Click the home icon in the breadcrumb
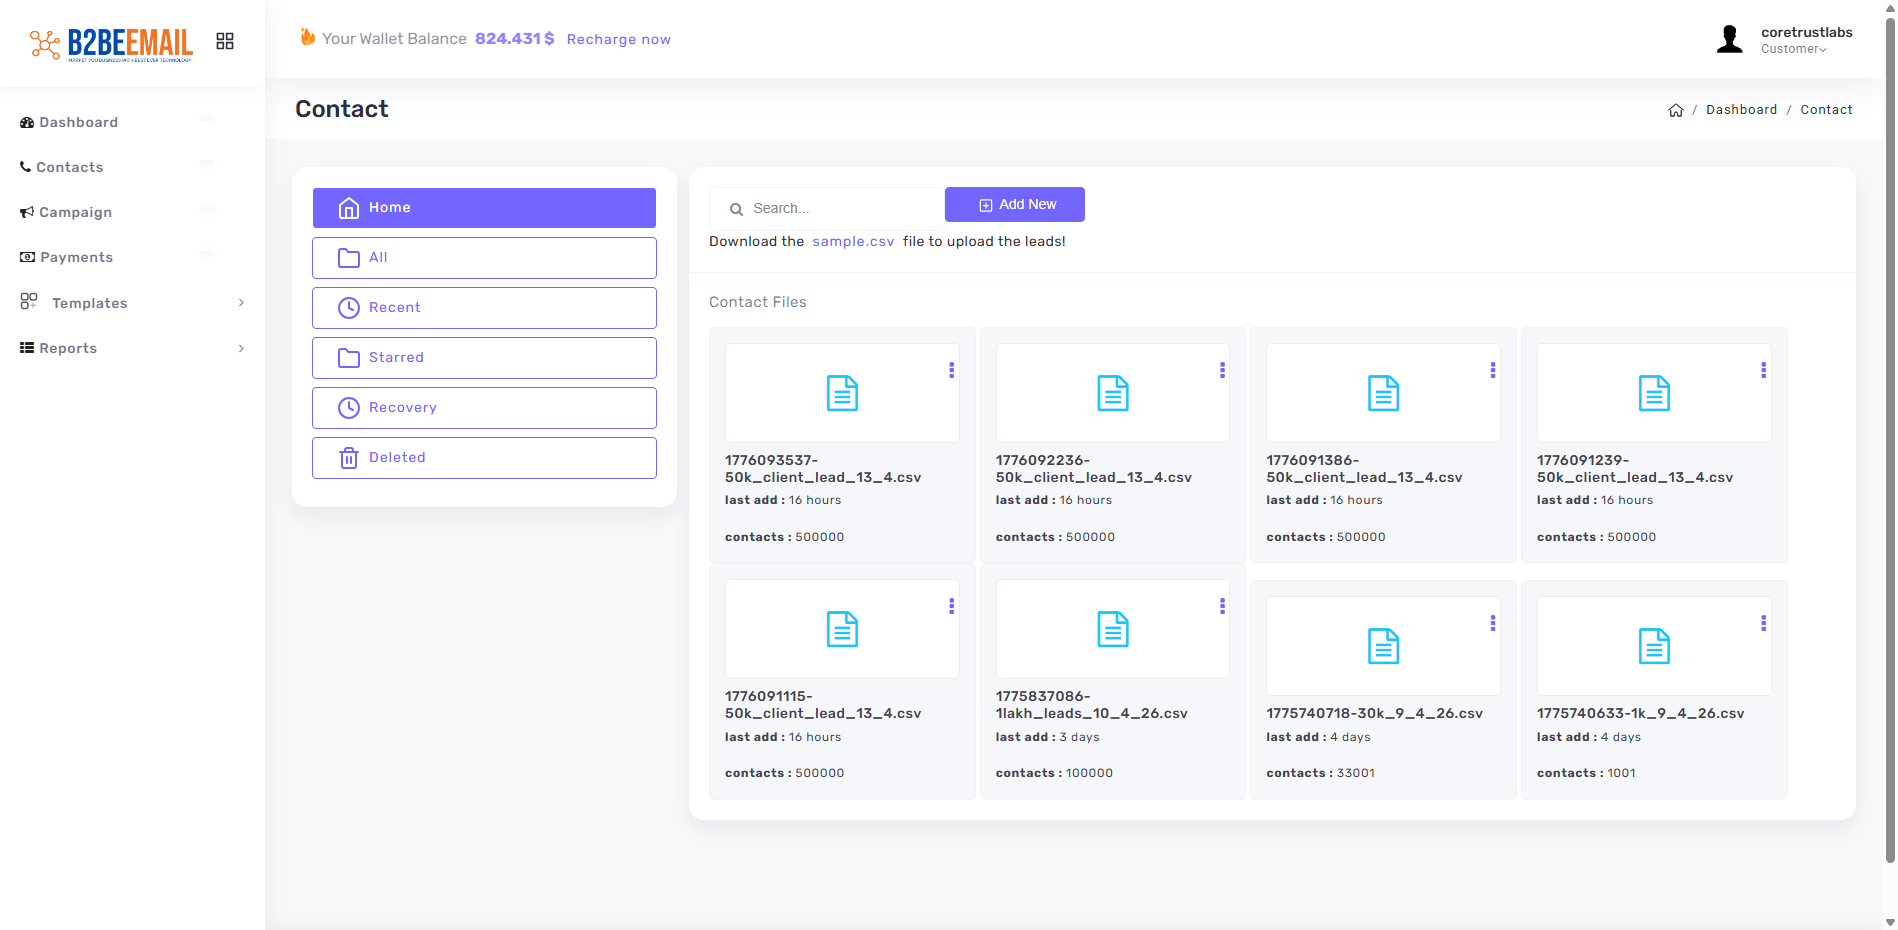The height and width of the screenshot is (930, 1898). (x=1675, y=110)
